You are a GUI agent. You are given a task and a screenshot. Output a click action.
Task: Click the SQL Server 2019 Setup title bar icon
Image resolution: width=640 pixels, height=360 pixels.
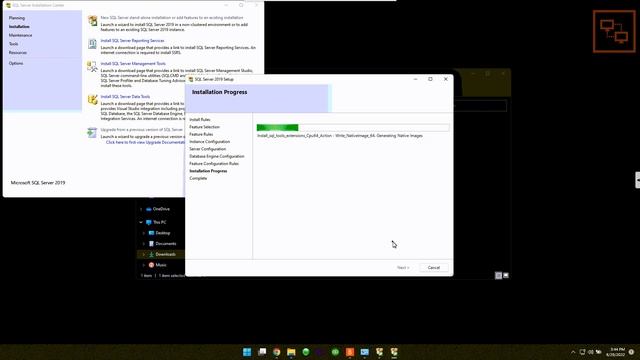click(x=191, y=79)
